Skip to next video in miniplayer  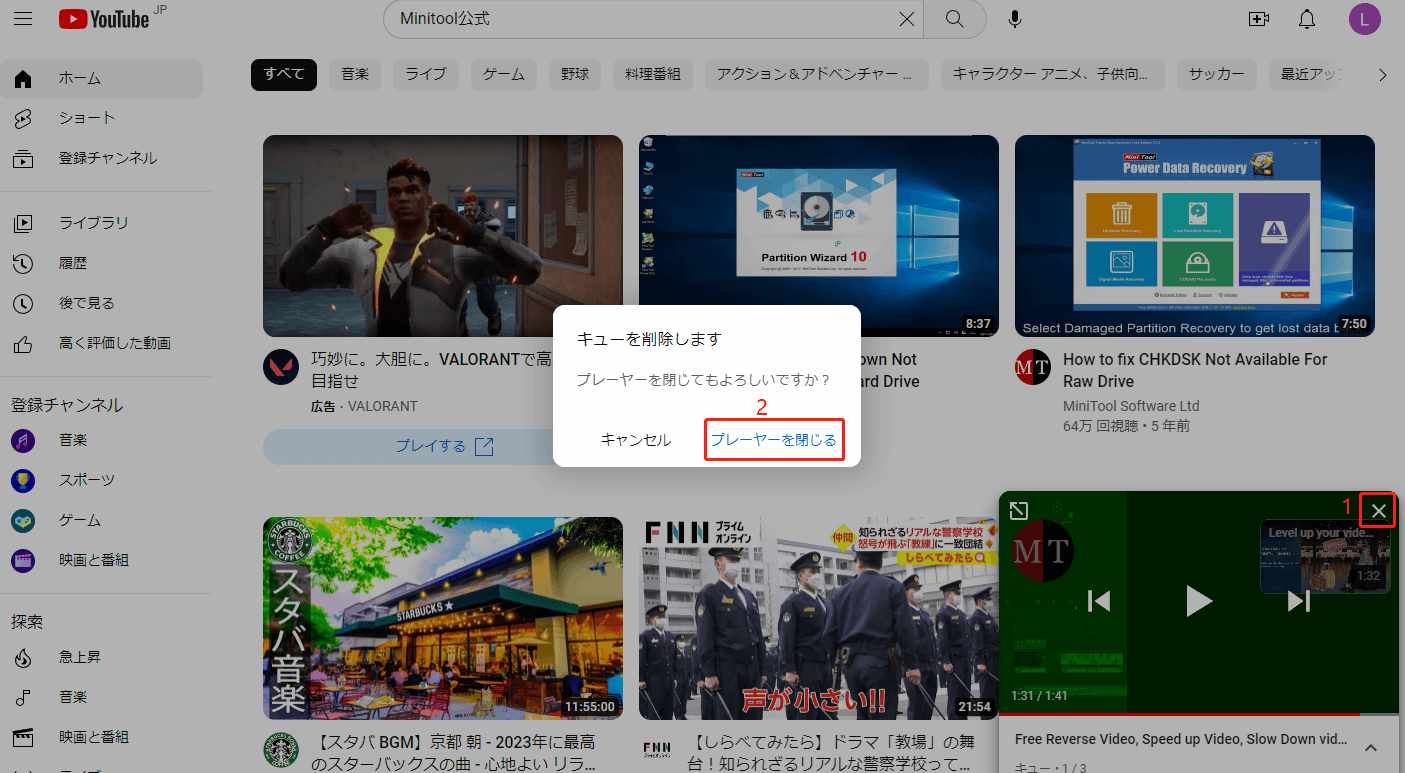point(1298,601)
